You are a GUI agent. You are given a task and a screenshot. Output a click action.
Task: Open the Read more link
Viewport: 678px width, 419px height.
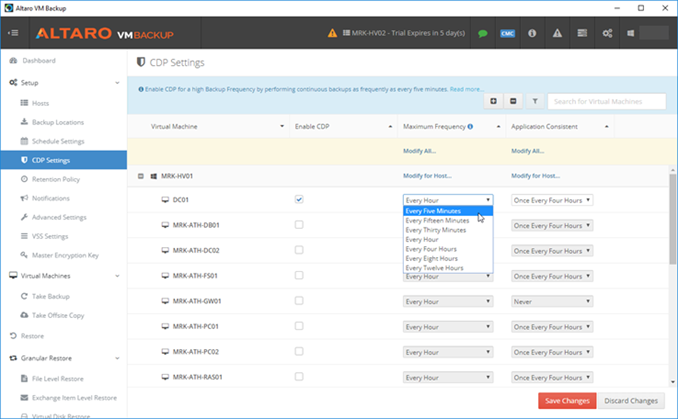467,89
